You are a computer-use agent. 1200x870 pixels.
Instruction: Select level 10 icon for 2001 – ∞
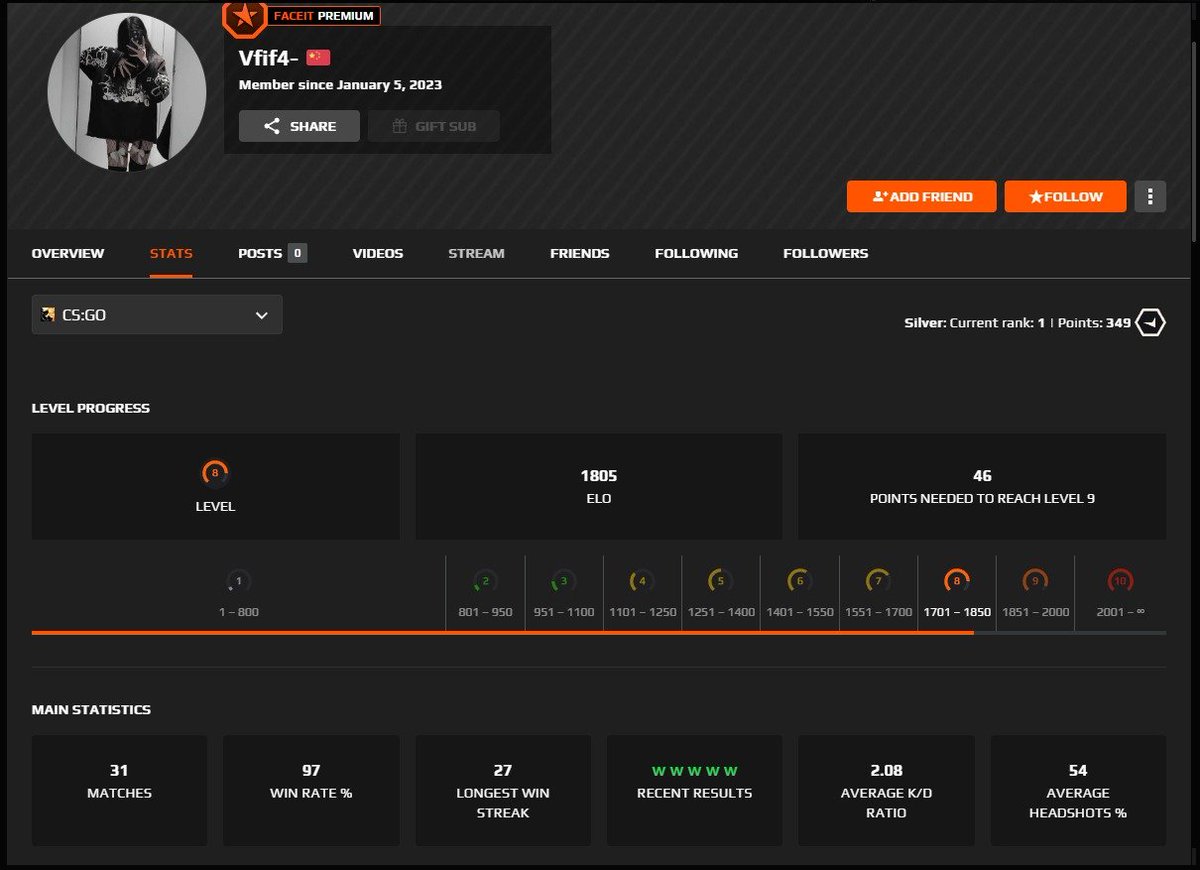(x=1120, y=580)
